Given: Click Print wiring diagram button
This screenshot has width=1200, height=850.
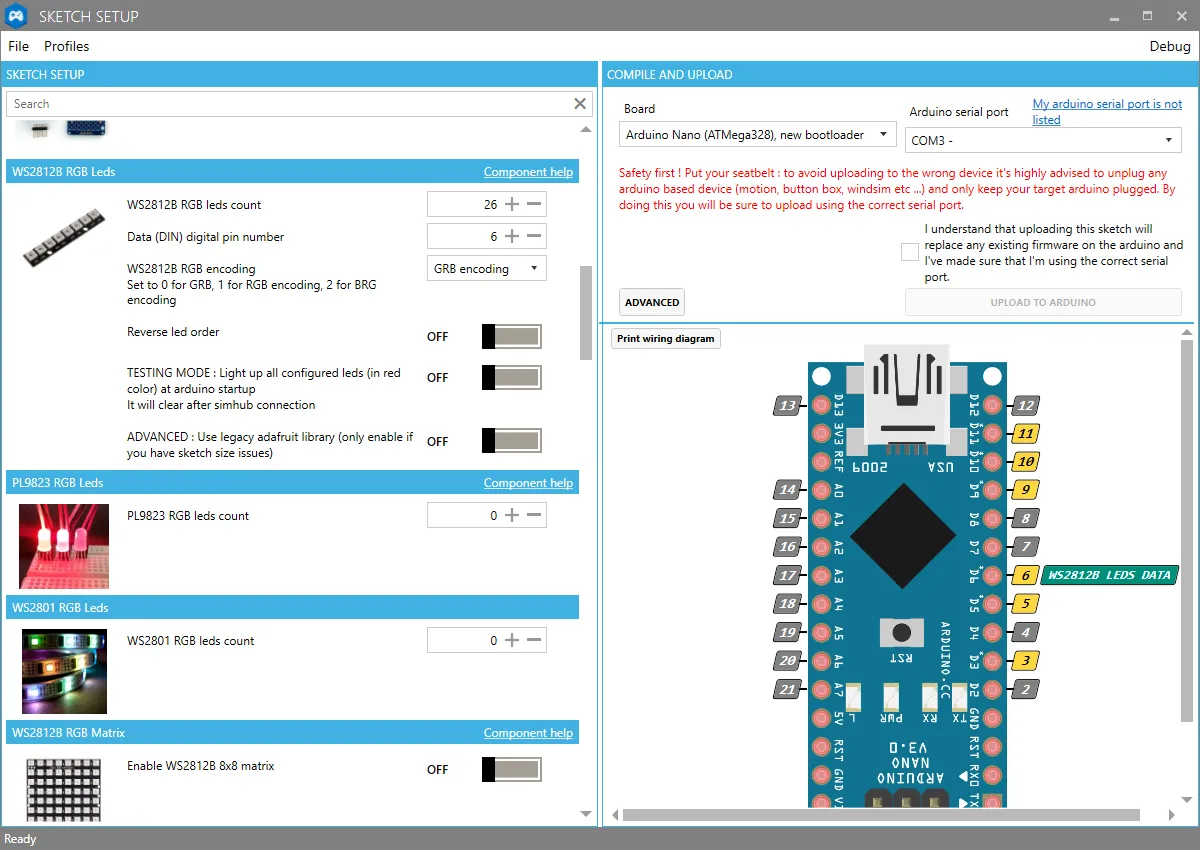Looking at the screenshot, I should [666, 338].
